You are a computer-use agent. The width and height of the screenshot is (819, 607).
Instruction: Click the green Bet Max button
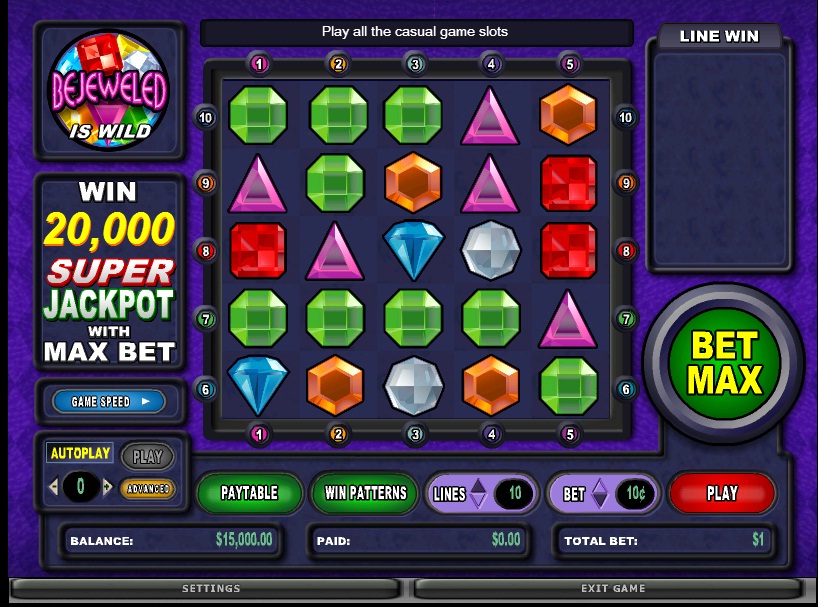click(x=724, y=363)
